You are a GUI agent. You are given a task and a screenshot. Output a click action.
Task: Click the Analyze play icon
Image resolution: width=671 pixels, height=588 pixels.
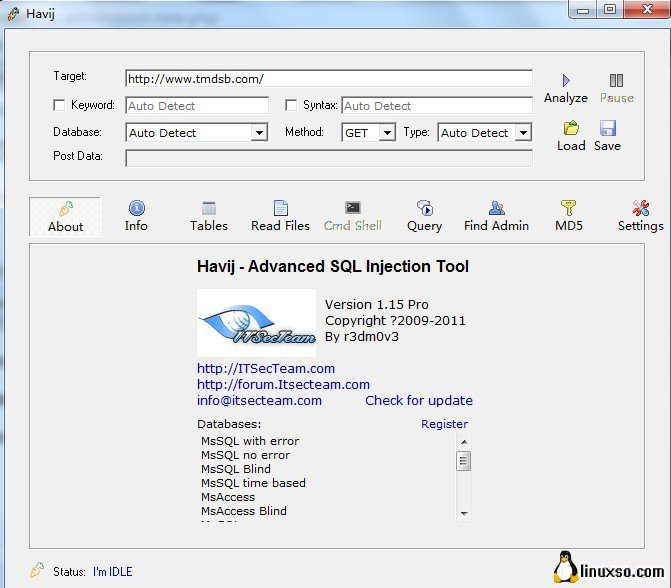566,81
